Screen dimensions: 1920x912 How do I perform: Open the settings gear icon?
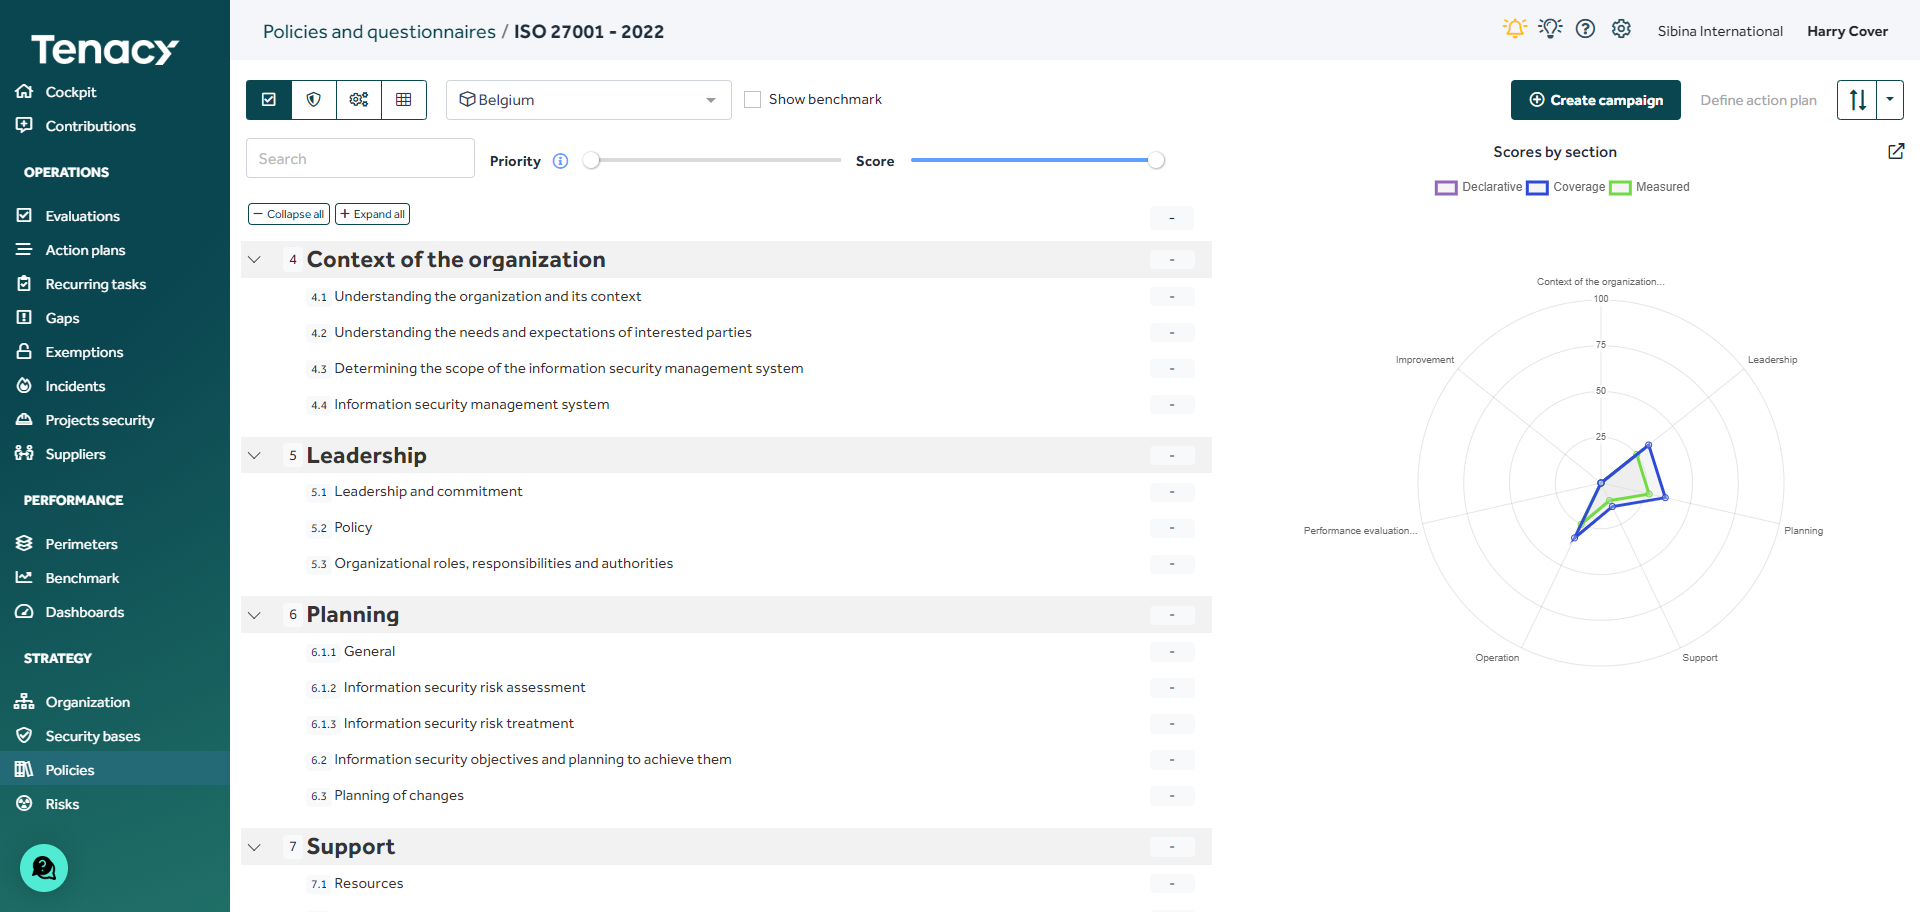point(1621,29)
